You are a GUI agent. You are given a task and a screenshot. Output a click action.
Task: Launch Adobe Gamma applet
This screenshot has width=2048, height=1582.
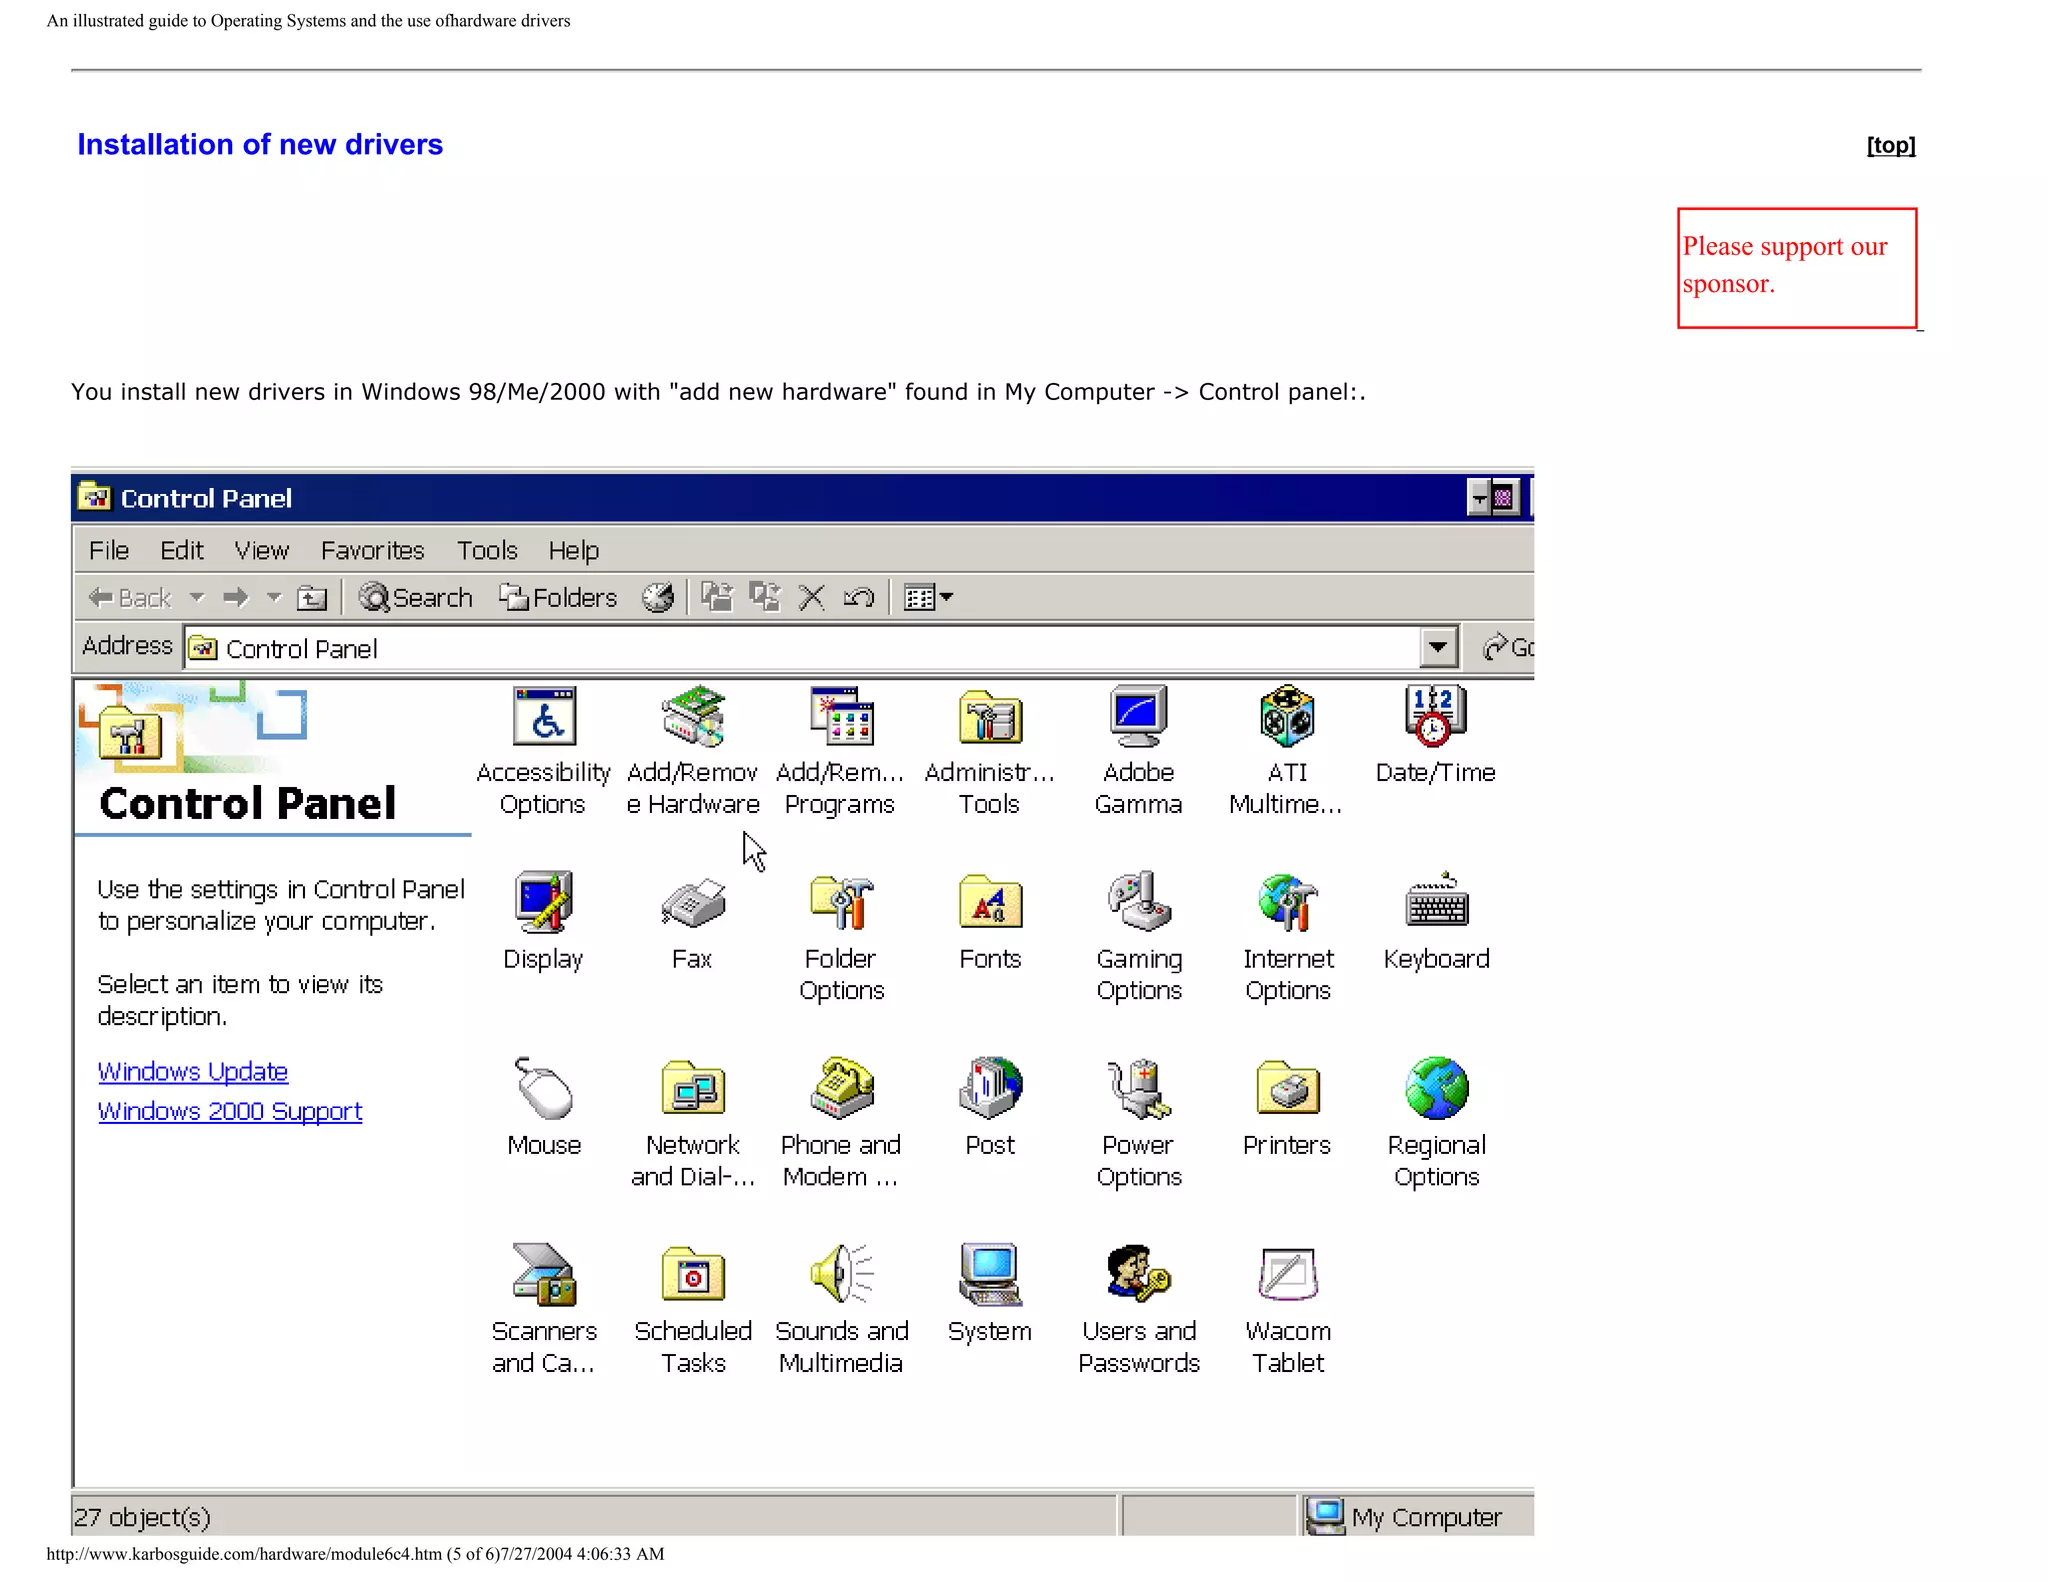(x=1138, y=716)
